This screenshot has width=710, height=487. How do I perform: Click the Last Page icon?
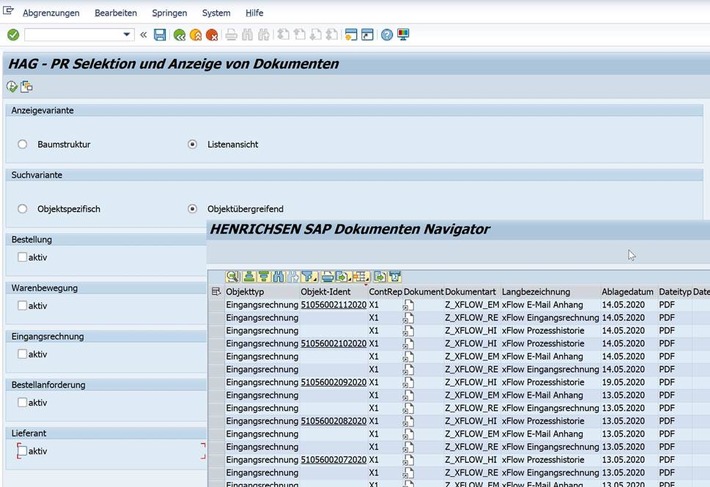pyautogui.click(x=331, y=34)
